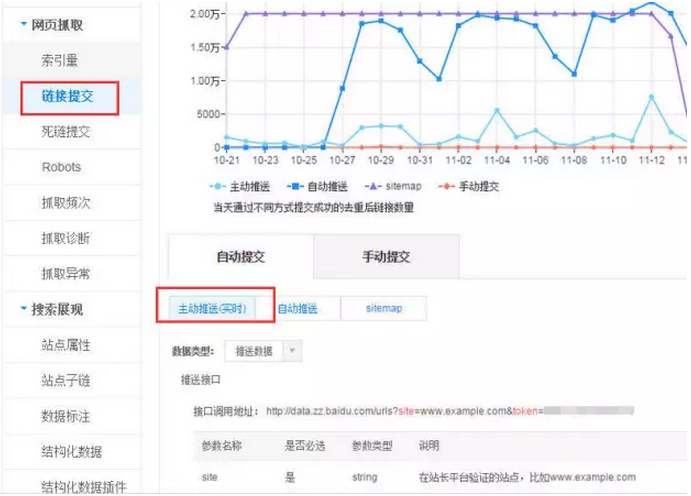Toggle 手动提交 legend series icon
Image resolution: width=691 pixels, height=496 pixels.
tap(446, 186)
